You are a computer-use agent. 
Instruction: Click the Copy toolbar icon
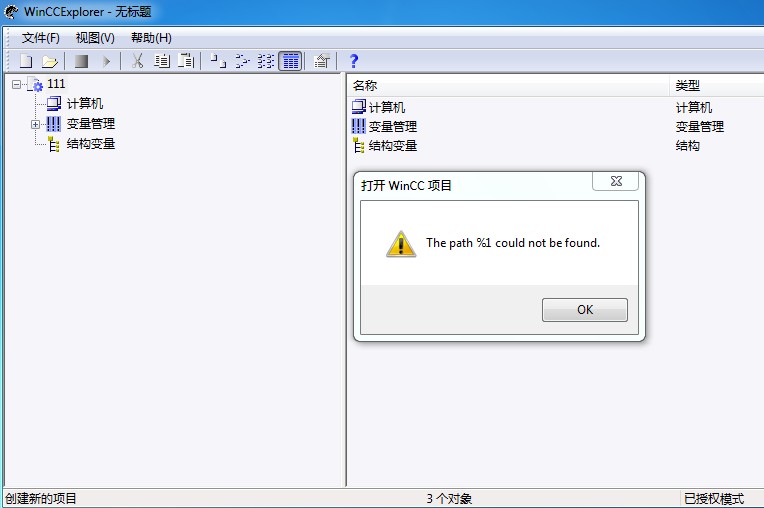click(x=162, y=61)
